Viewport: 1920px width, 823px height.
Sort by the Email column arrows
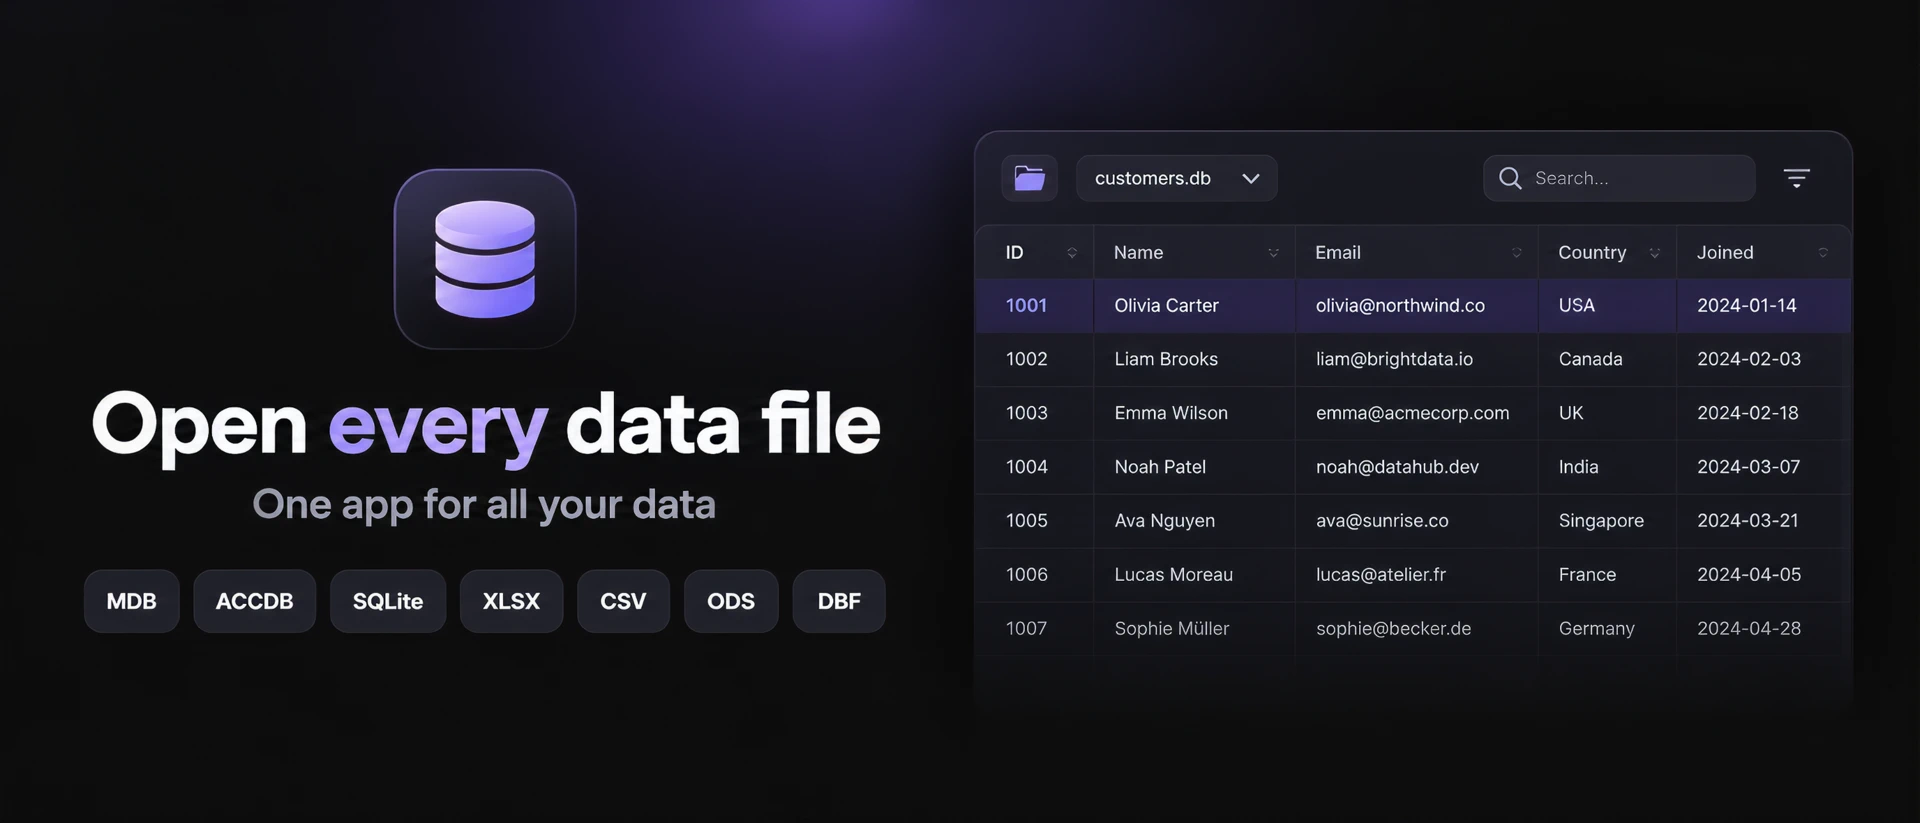(x=1516, y=253)
